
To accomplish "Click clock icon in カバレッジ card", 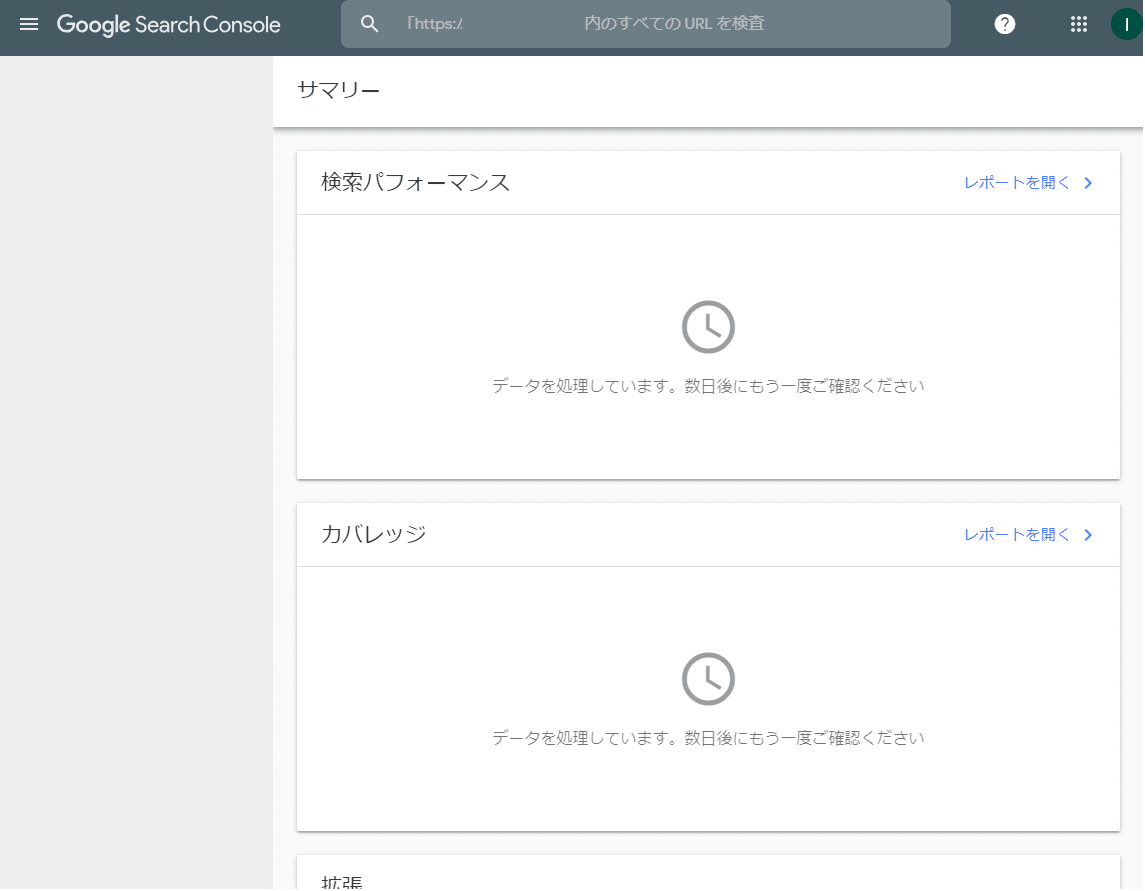I will pos(708,678).
